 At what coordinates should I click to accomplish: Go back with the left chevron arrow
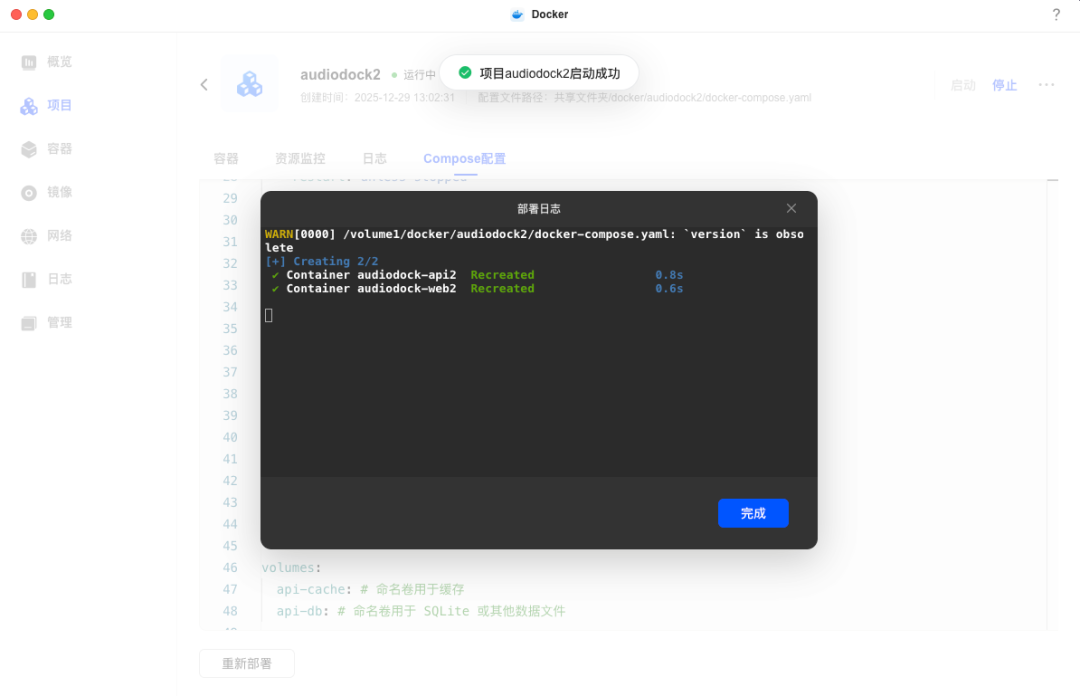click(x=204, y=85)
